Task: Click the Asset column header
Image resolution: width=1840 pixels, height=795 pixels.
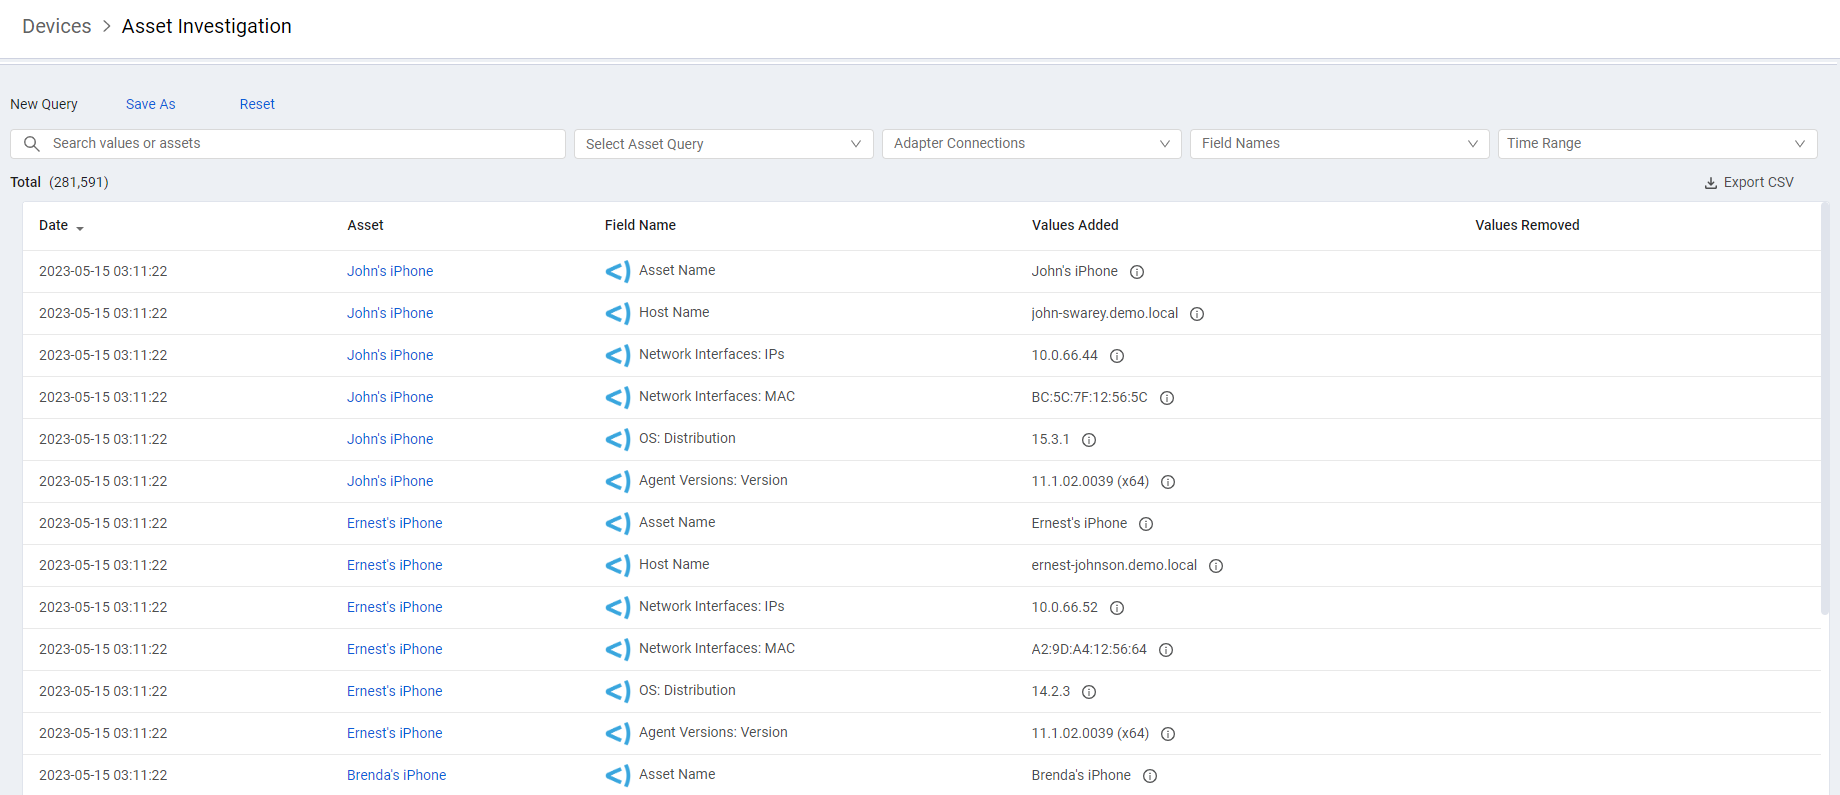Action: point(366,225)
